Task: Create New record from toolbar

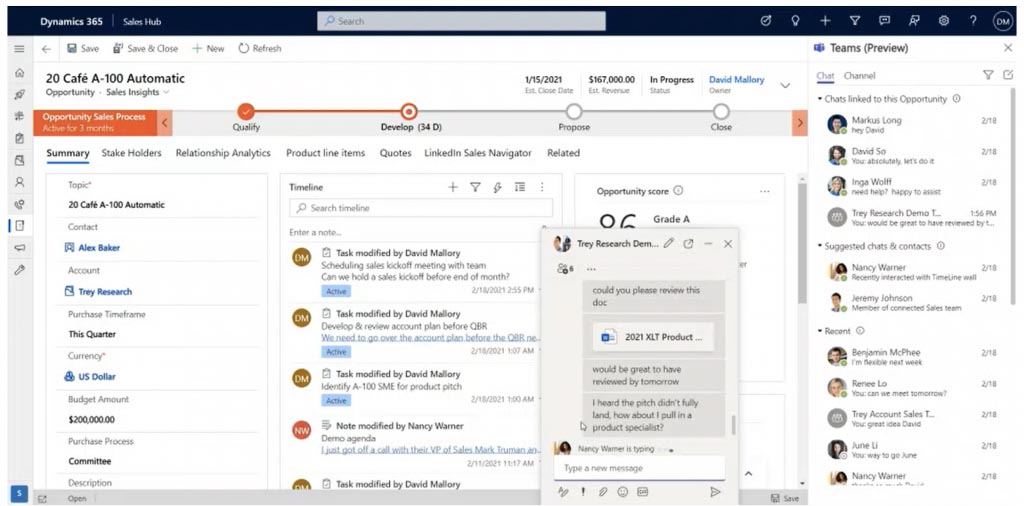Action: (x=208, y=49)
